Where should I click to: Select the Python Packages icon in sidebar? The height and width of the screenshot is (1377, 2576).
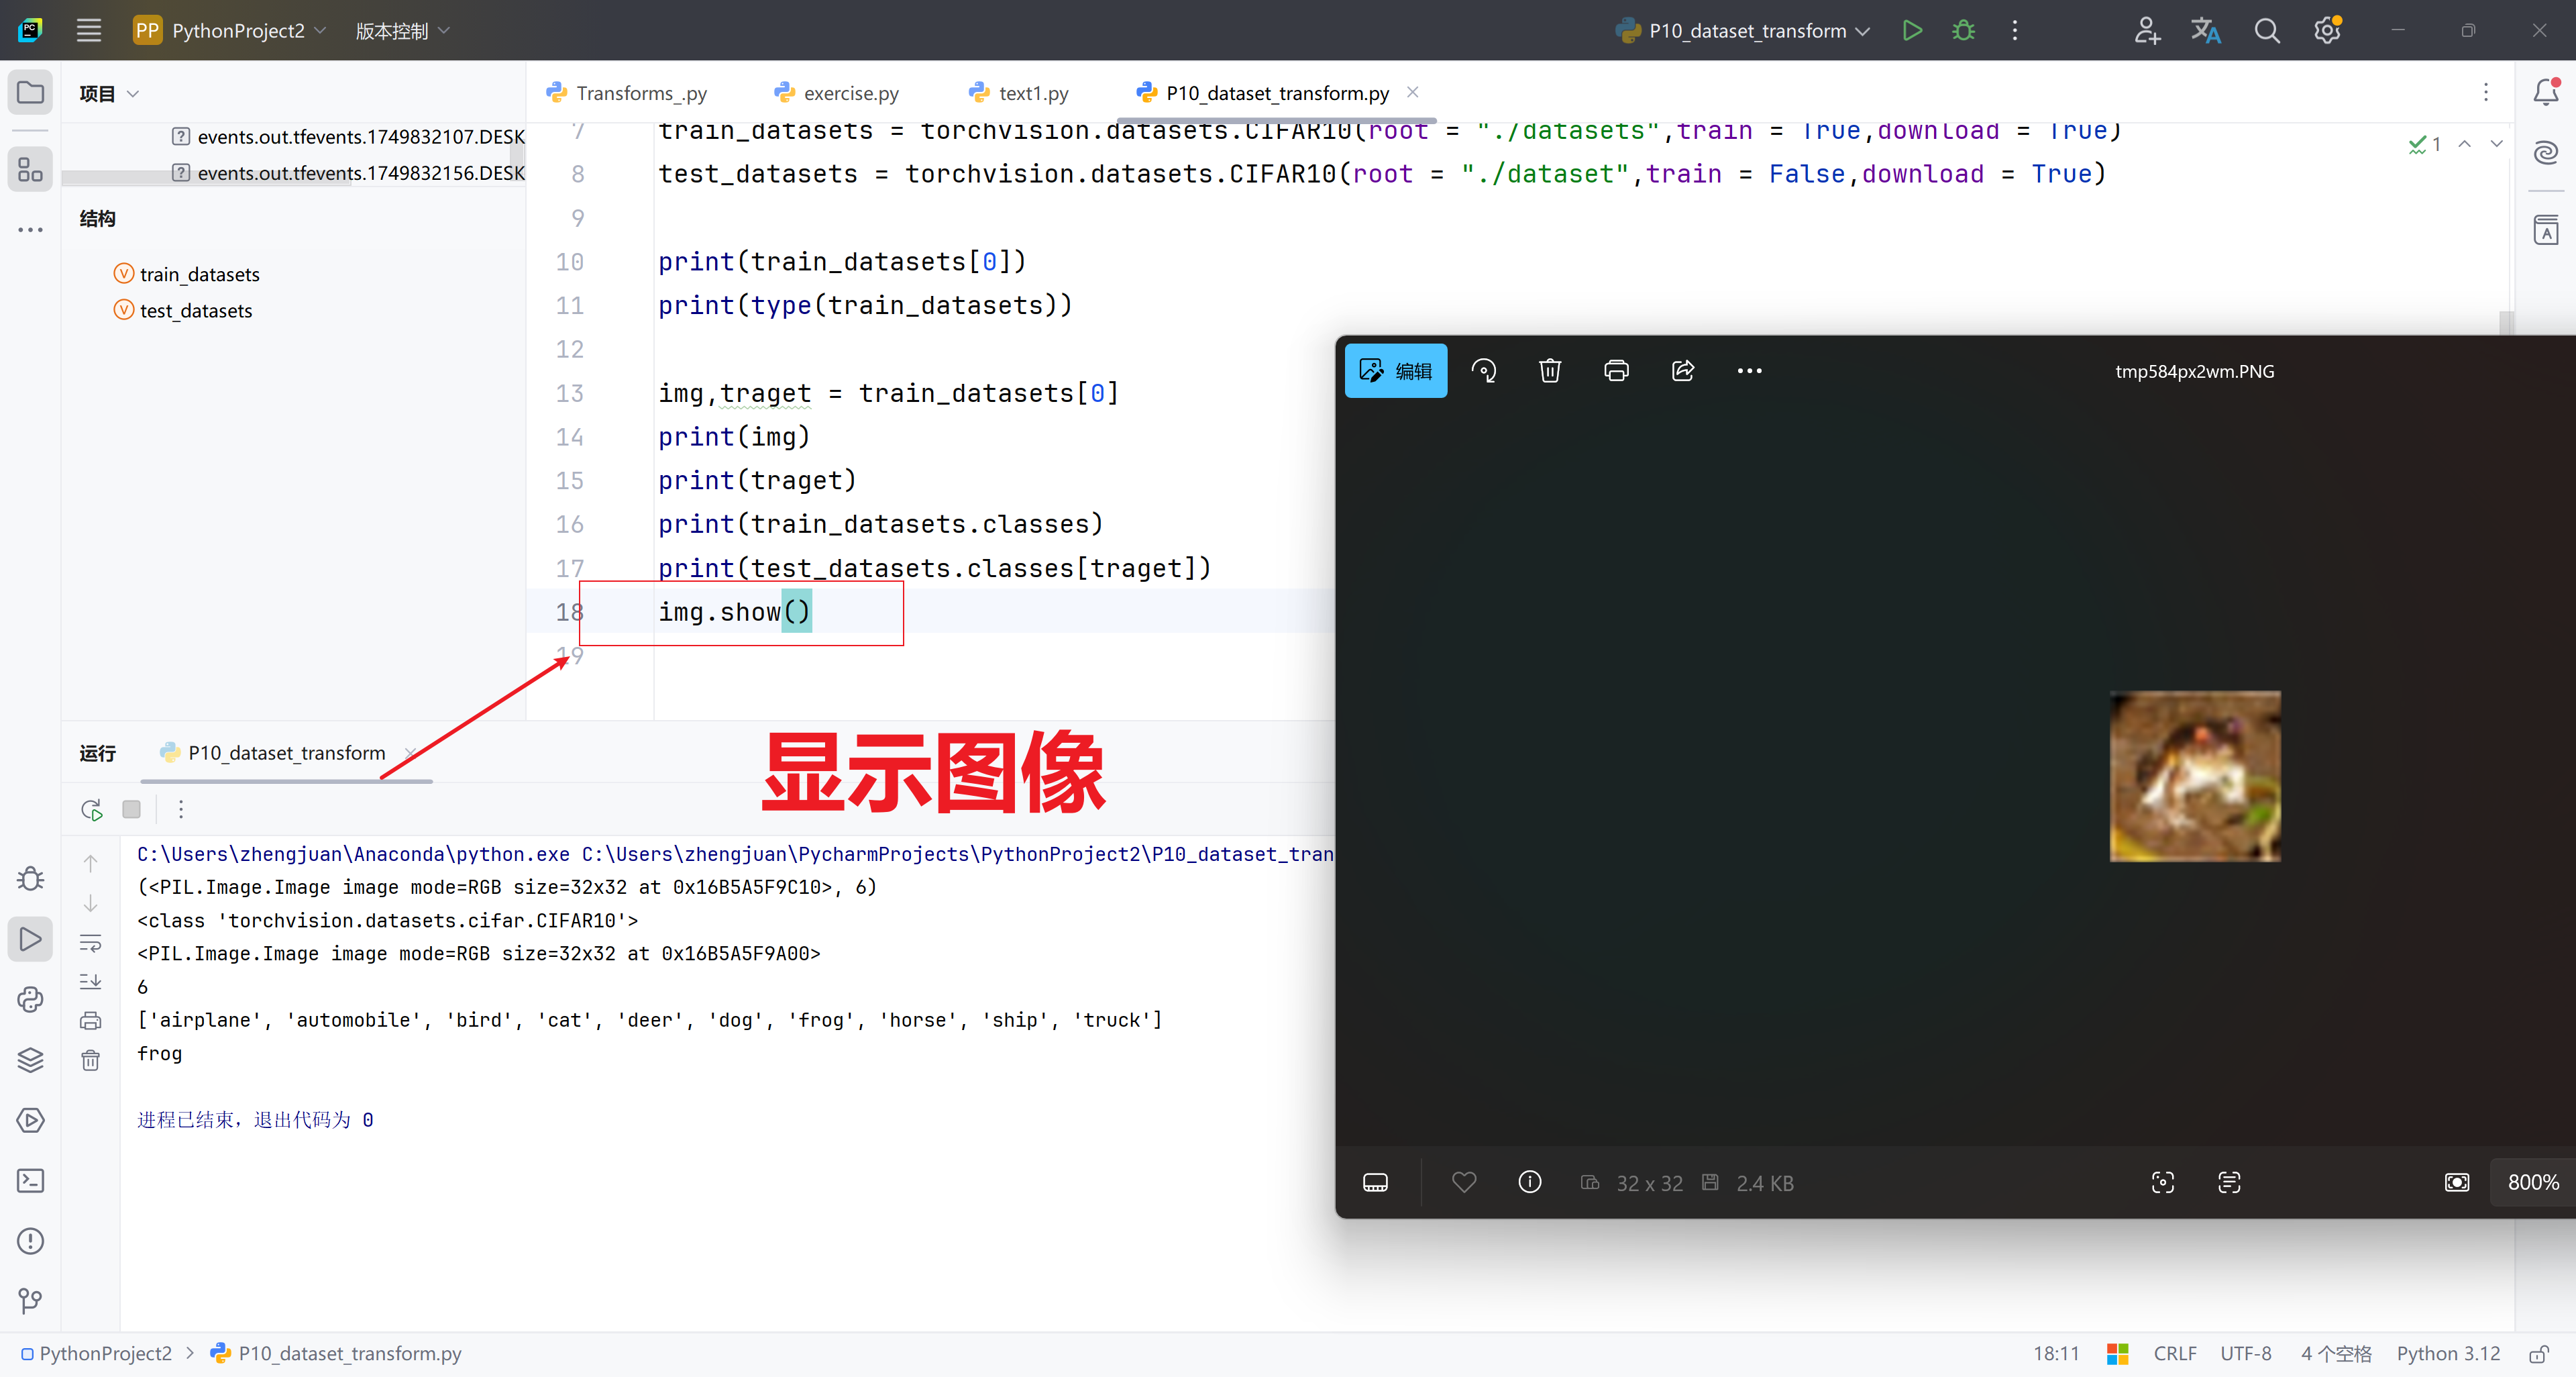click(x=30, y=1000)
